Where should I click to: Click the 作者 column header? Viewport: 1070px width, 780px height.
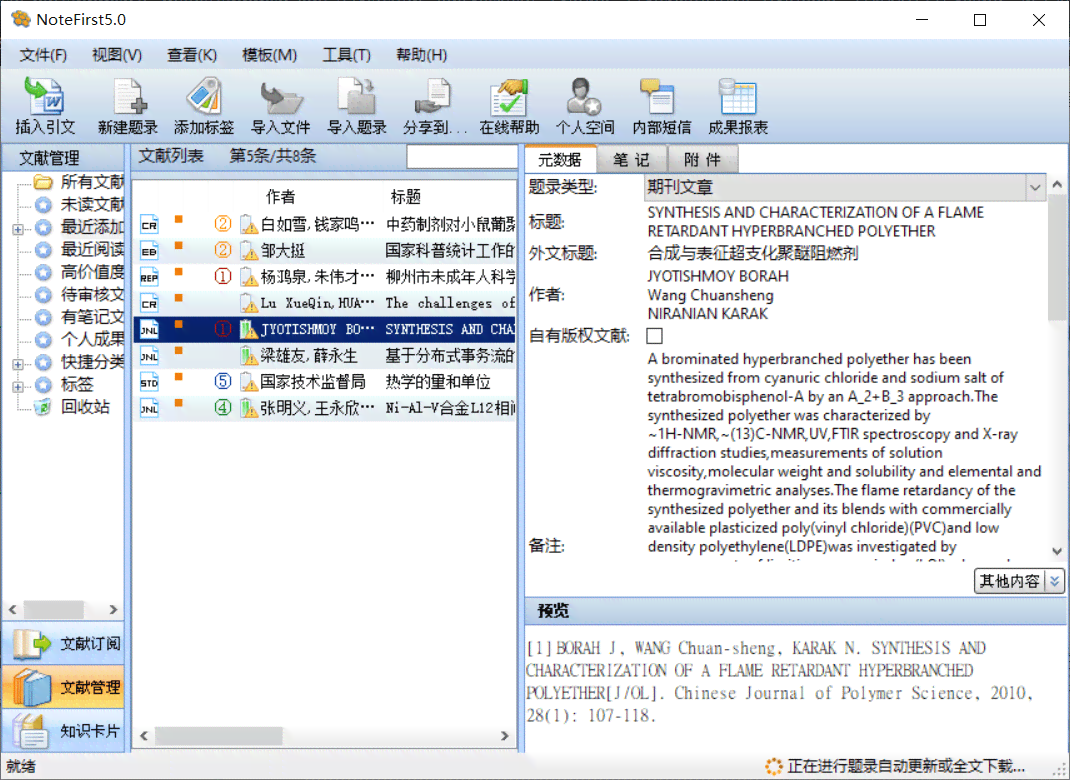point(280,197)
